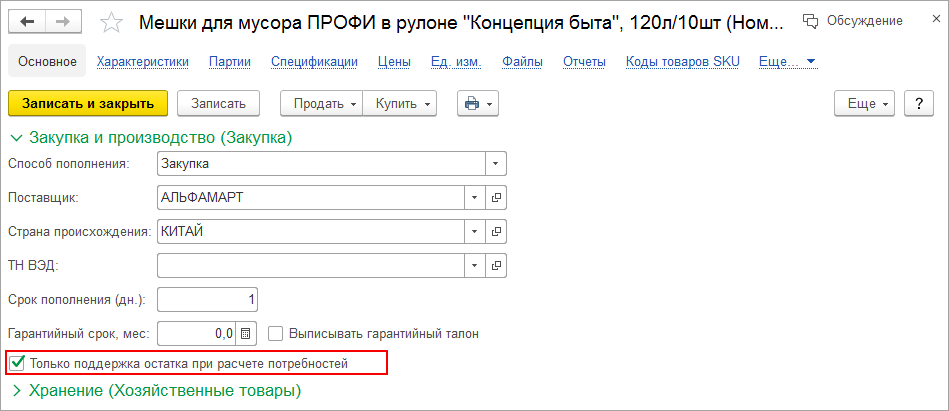Viewport: 949px width, 411px height.
Task: Open the Поставщик record form icon
Action: pos(495,197)
